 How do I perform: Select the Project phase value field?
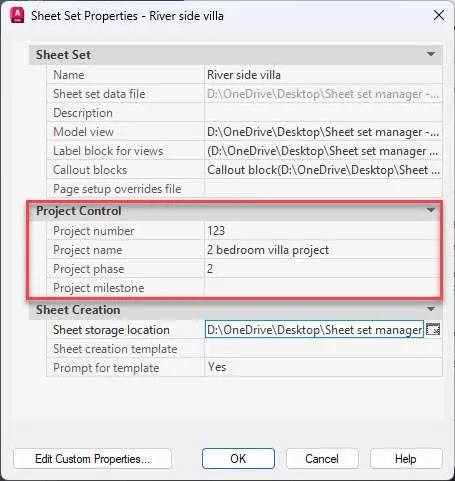pyautogui.click(x=322, y=269)
